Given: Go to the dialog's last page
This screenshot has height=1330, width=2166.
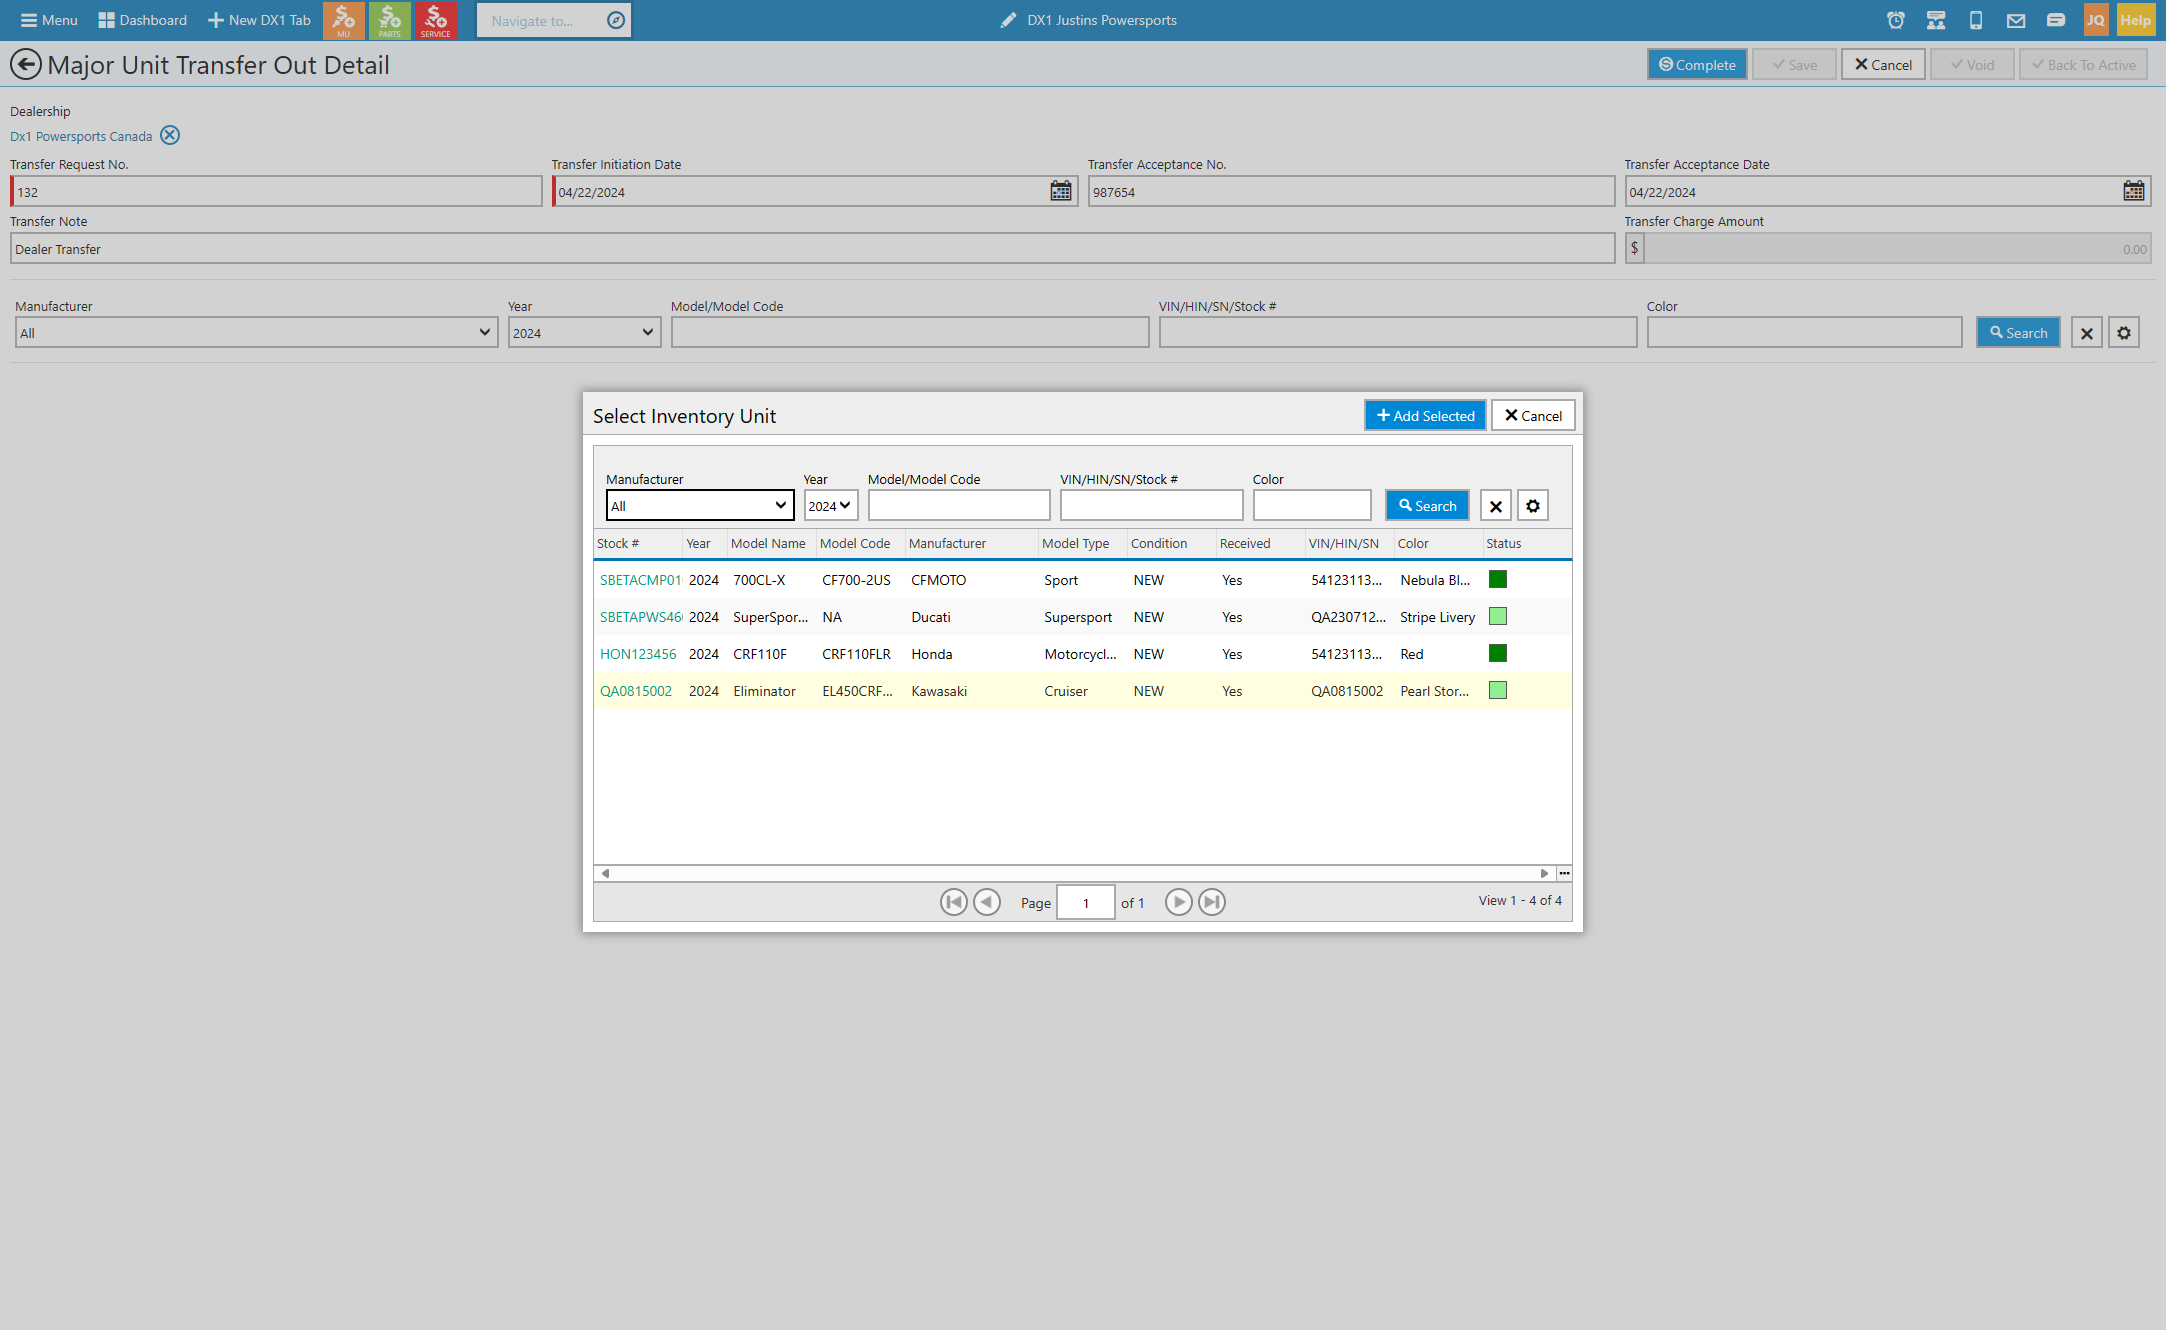Looking at the screenshot, I should point(1212,902).
